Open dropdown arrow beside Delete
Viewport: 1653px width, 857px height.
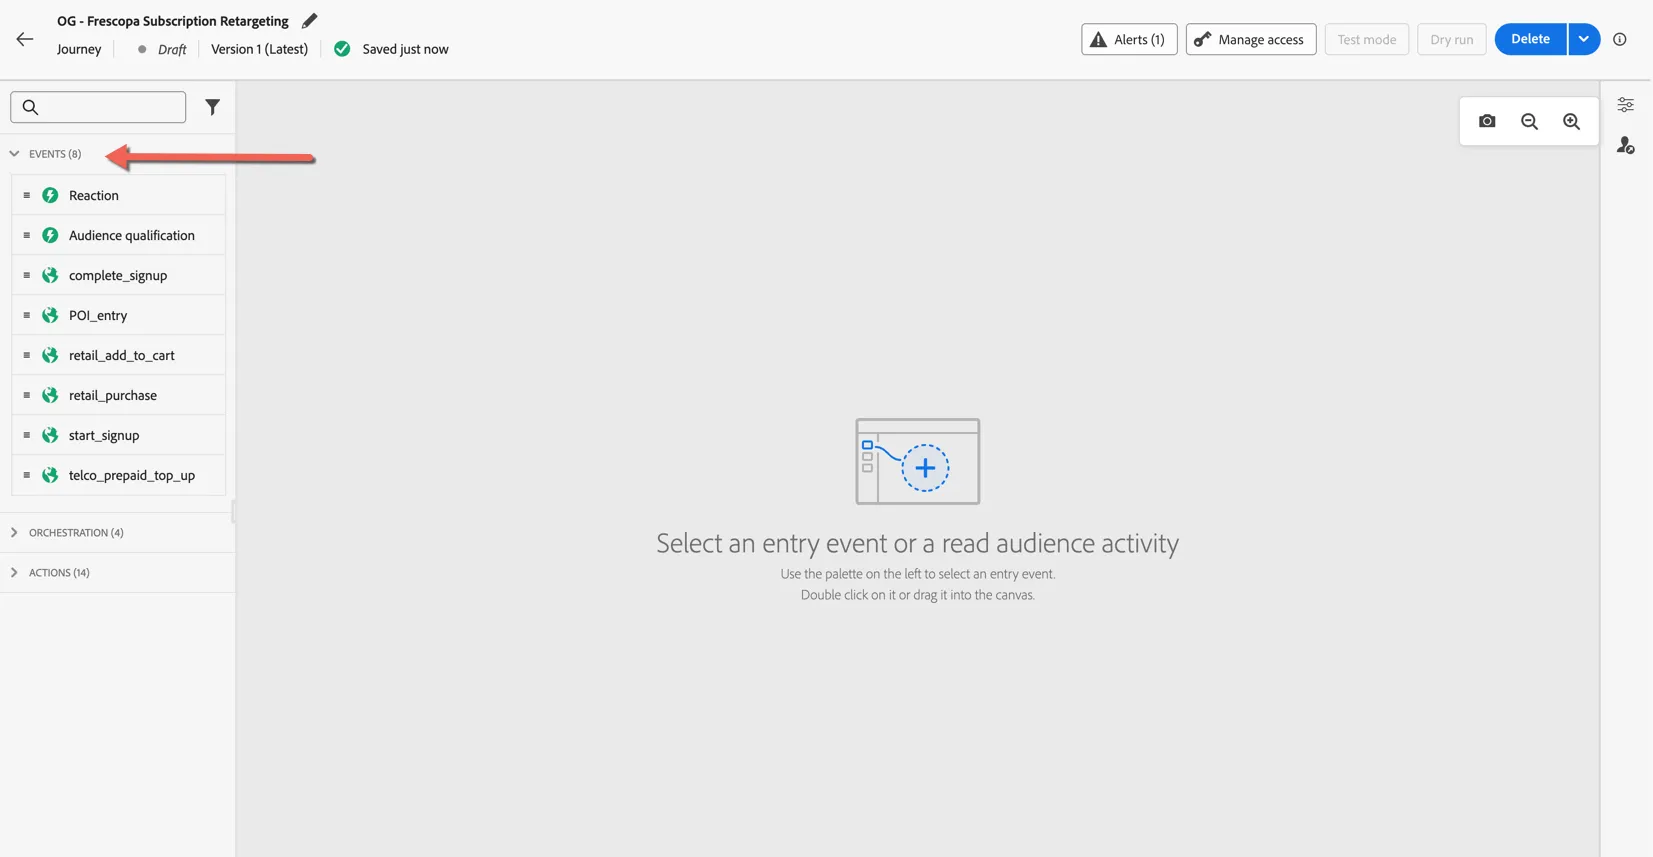(x=1584, y=39)
